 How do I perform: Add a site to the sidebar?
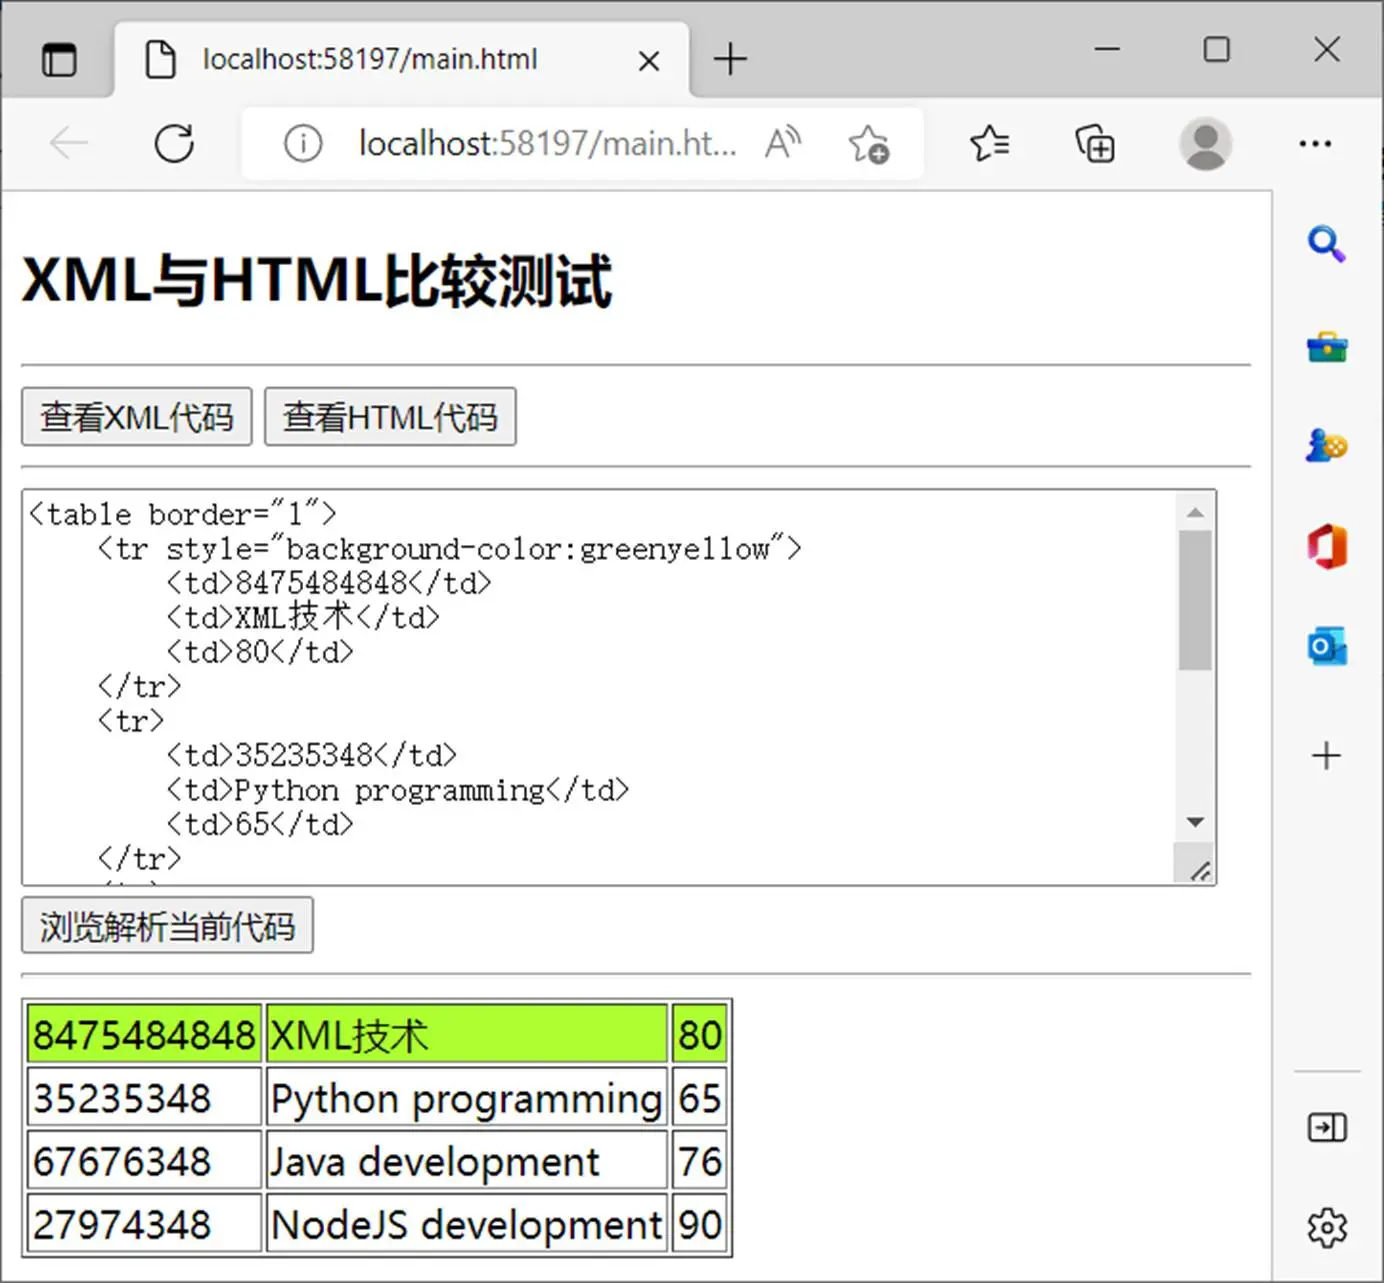pos(1327,755)
